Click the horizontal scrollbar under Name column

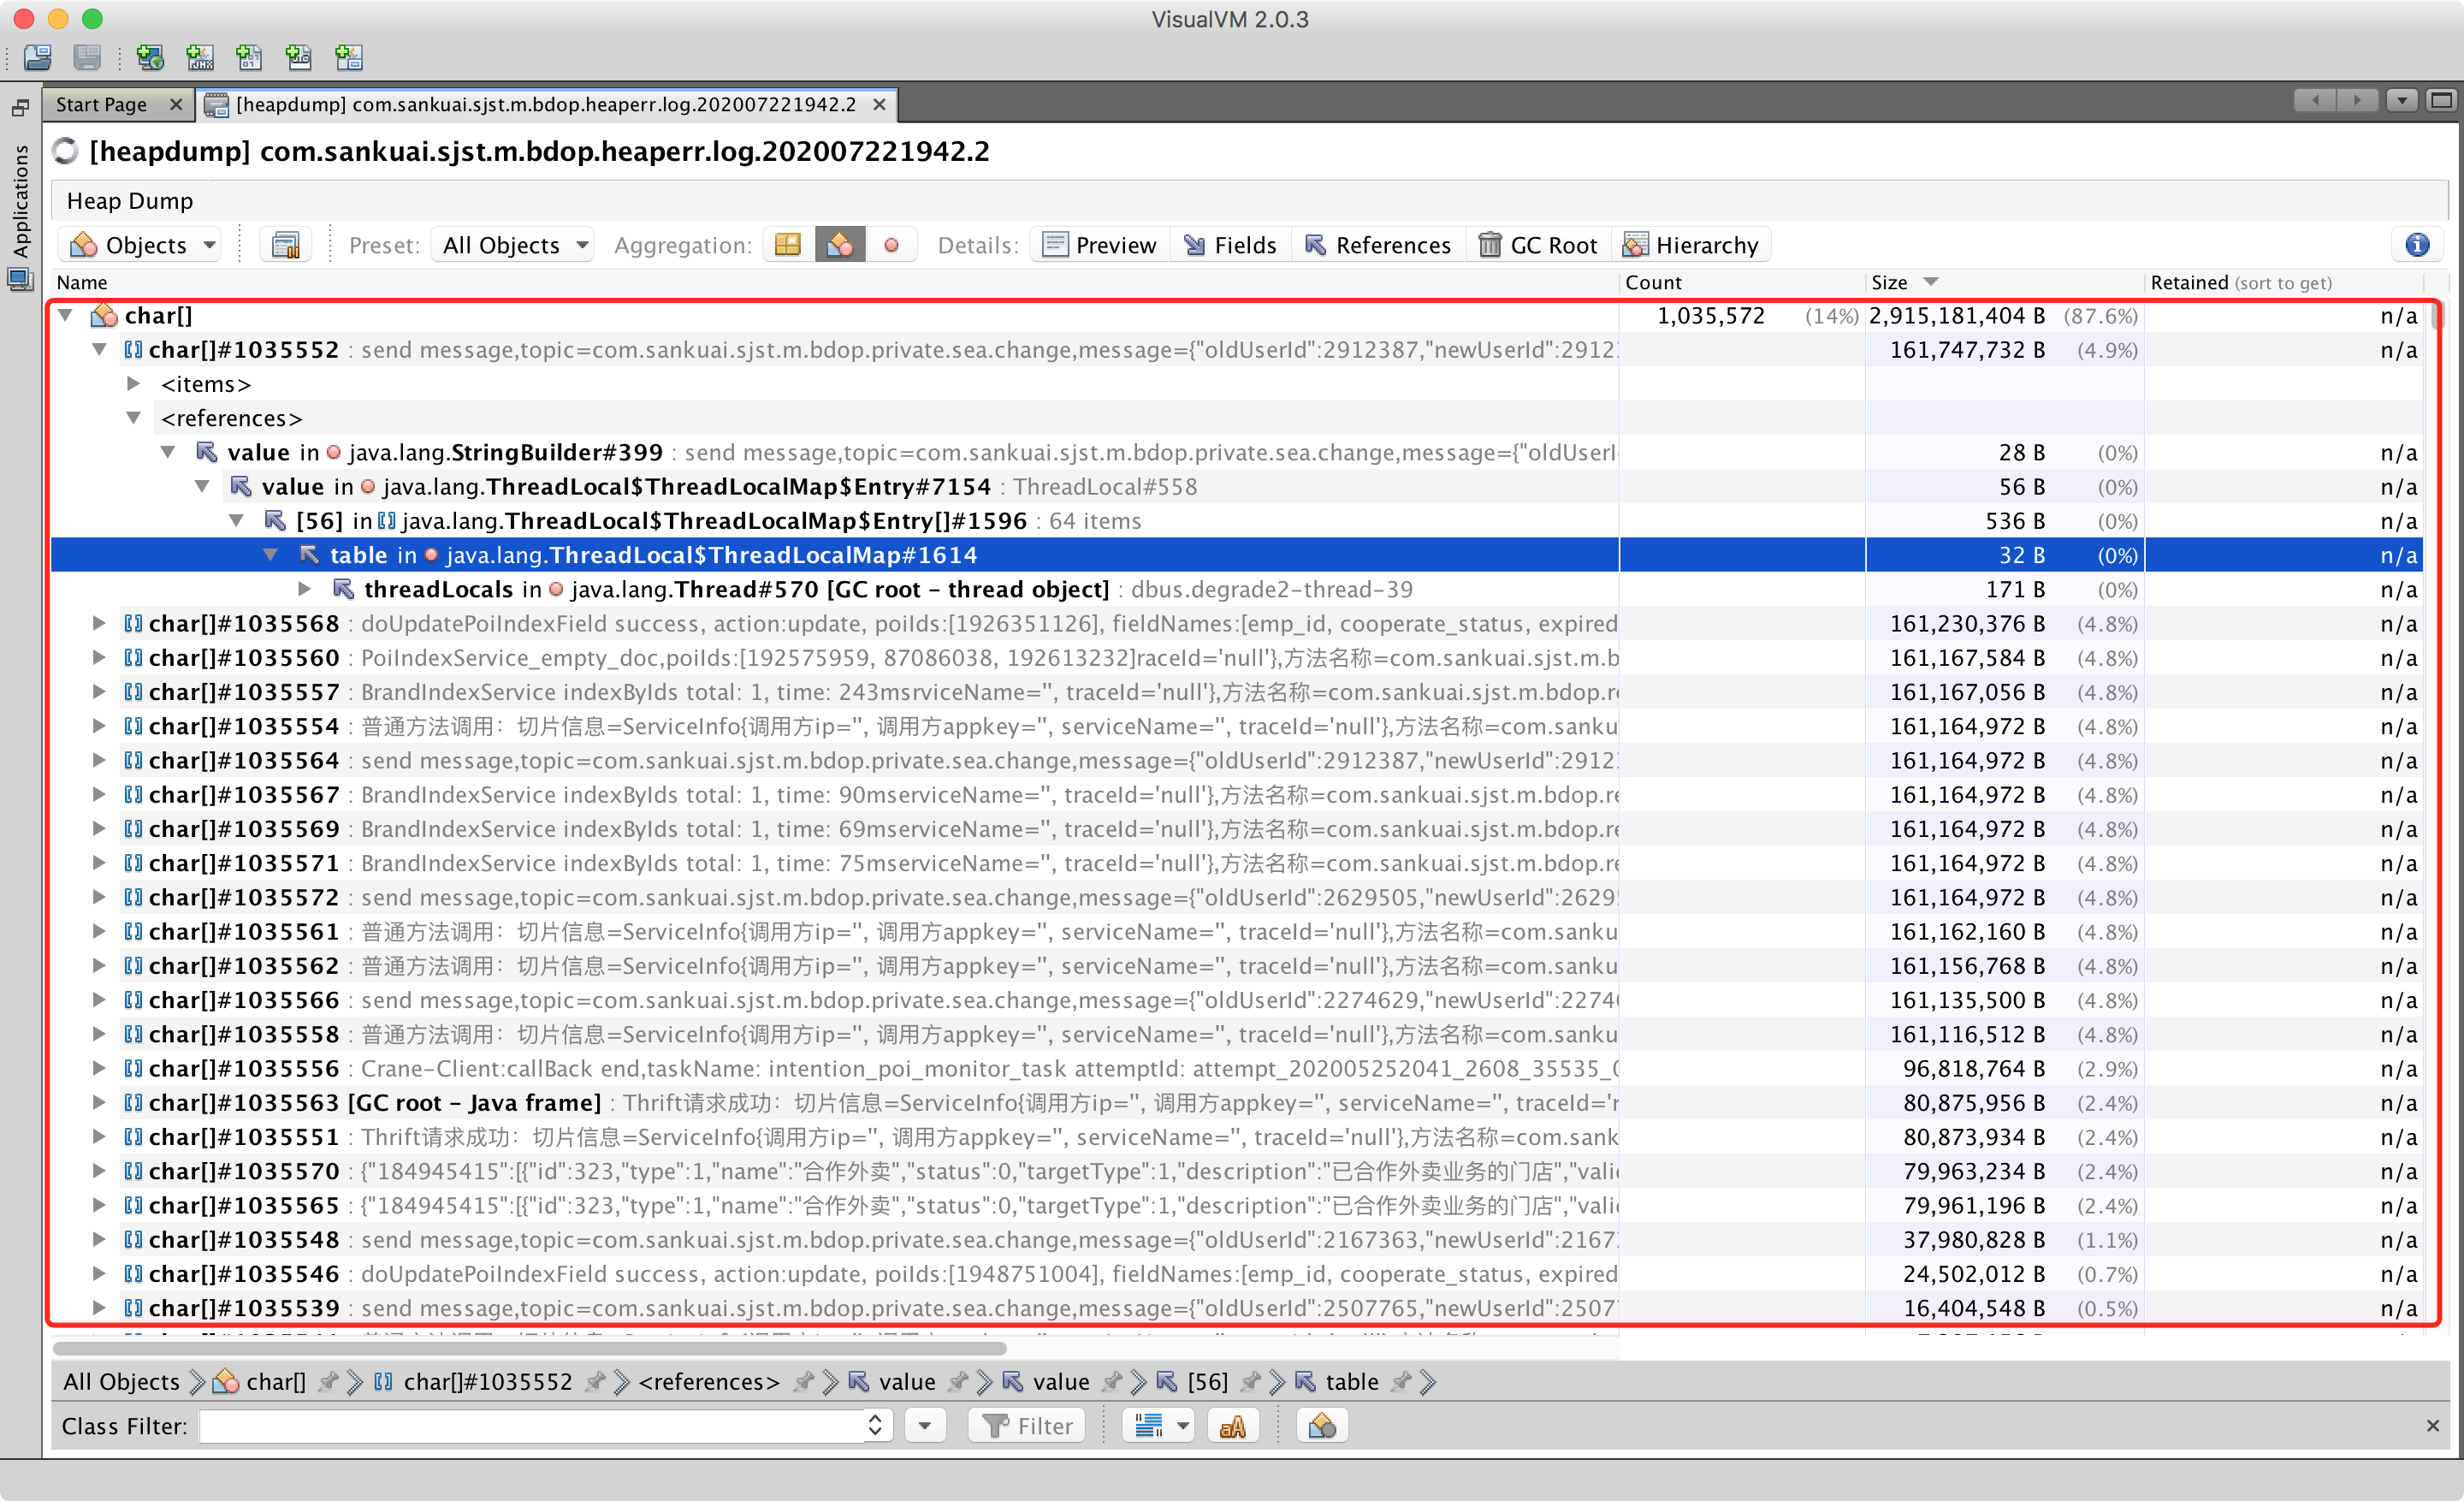pos(530,1348)
